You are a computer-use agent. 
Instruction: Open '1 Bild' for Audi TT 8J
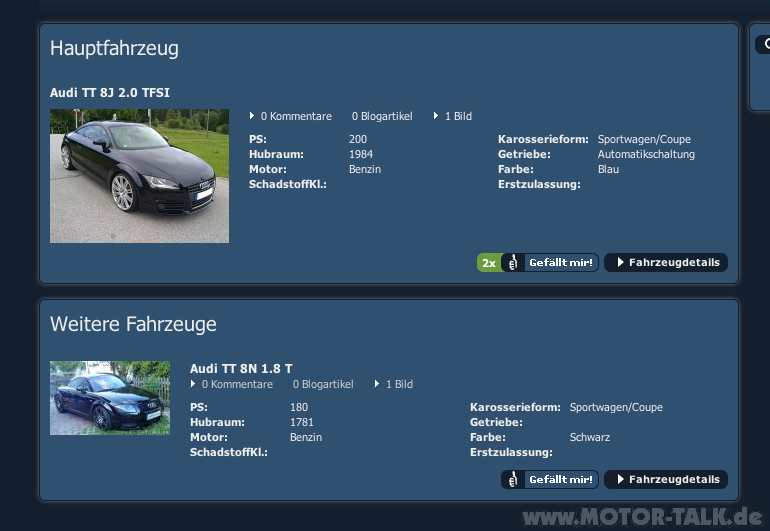click(457, 117)
